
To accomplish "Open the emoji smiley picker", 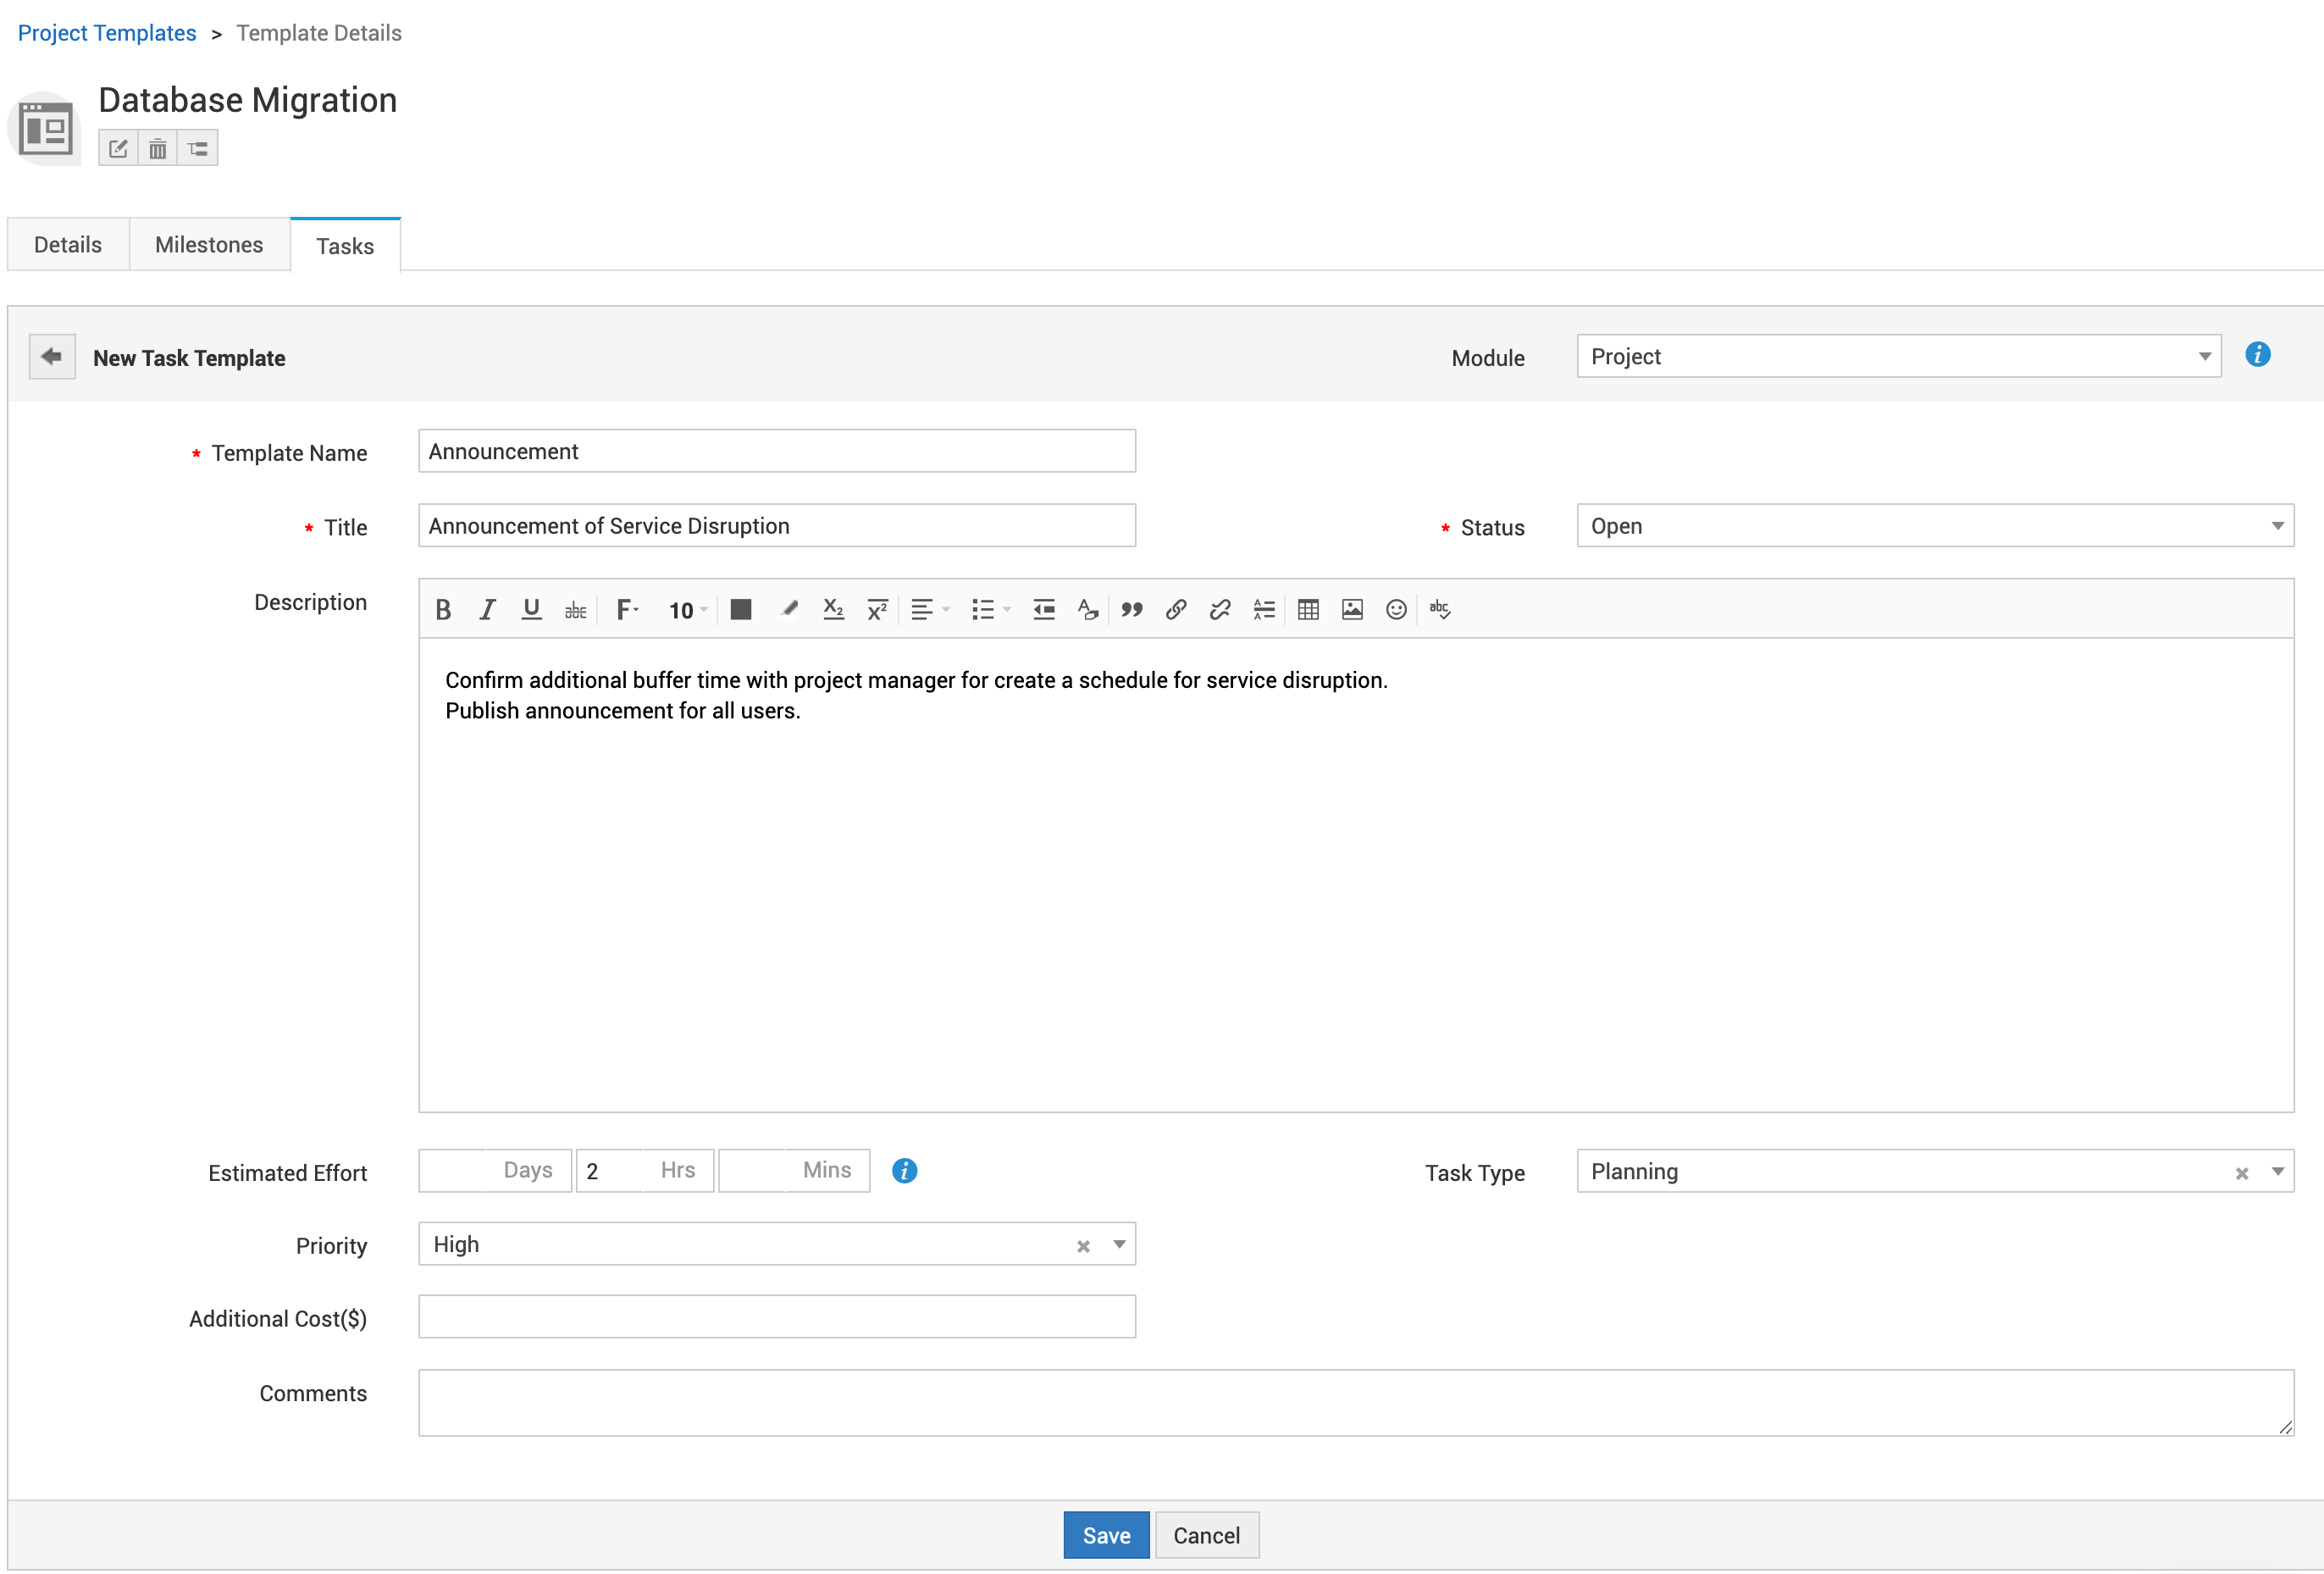I will 1395,609.
